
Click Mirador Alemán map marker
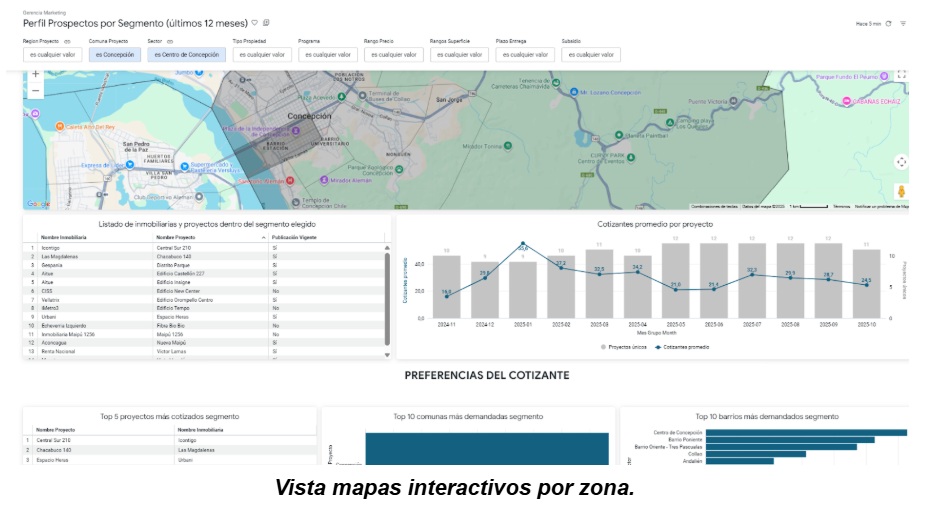tap(324, 180)
